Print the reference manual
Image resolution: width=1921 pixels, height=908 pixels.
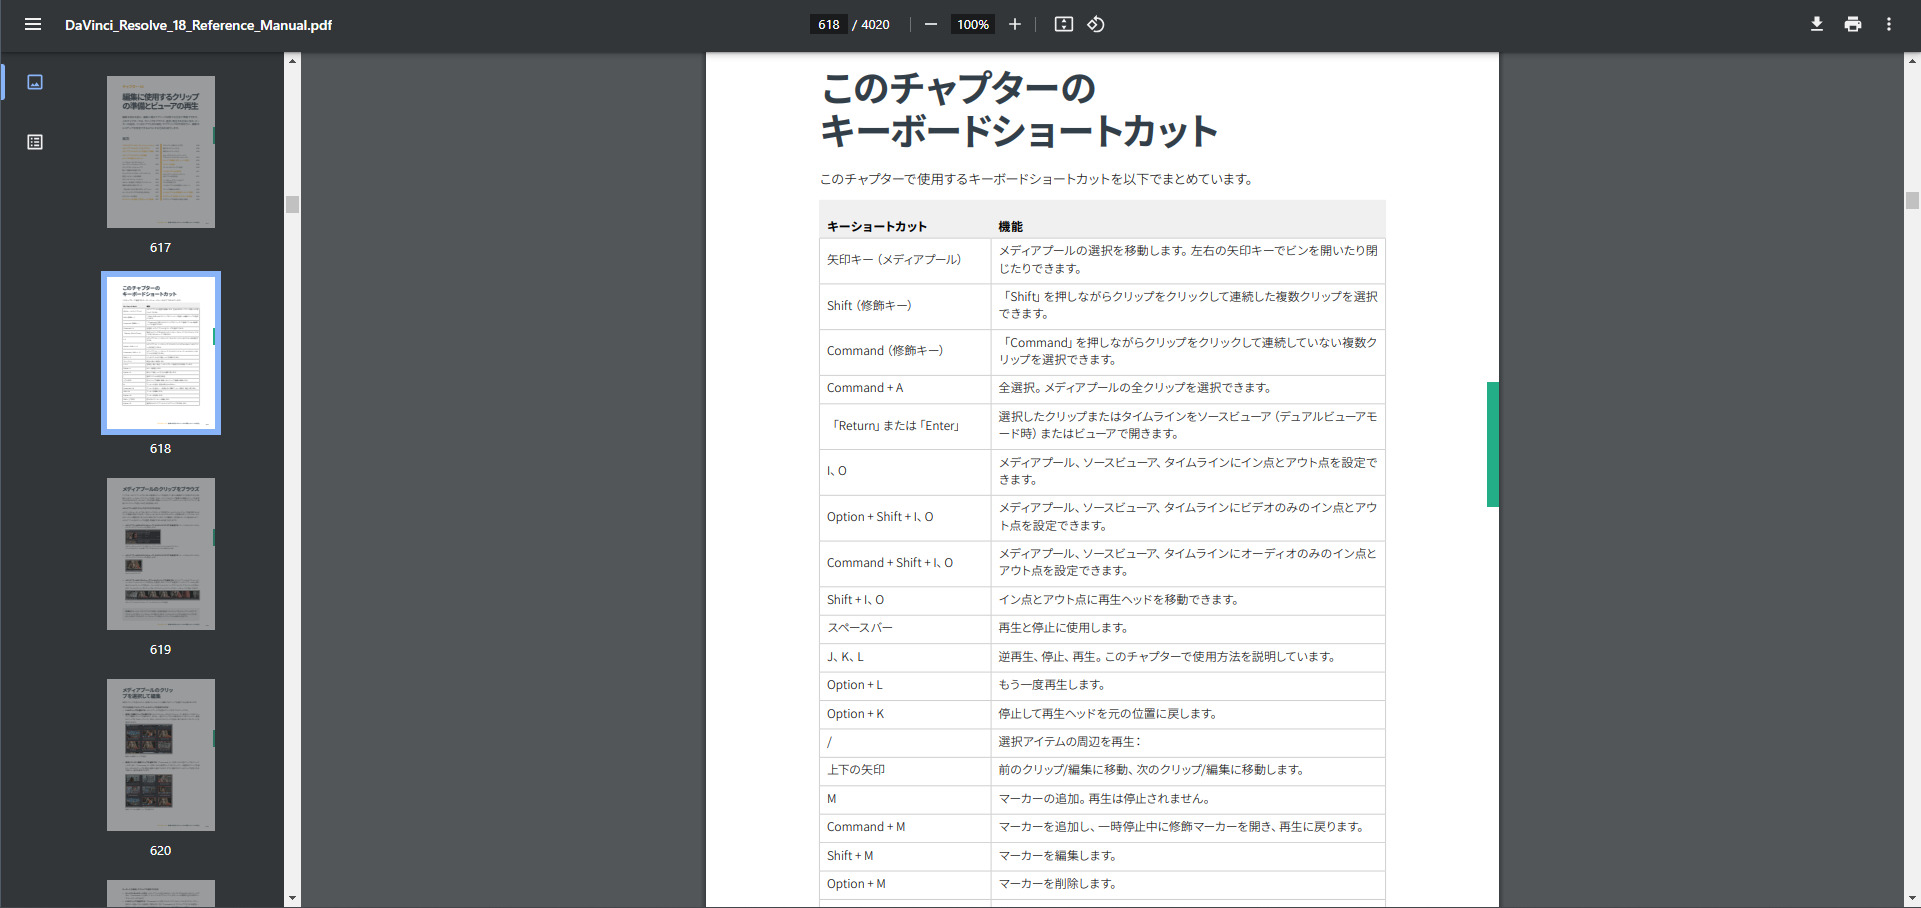(x=1853, y=24)
